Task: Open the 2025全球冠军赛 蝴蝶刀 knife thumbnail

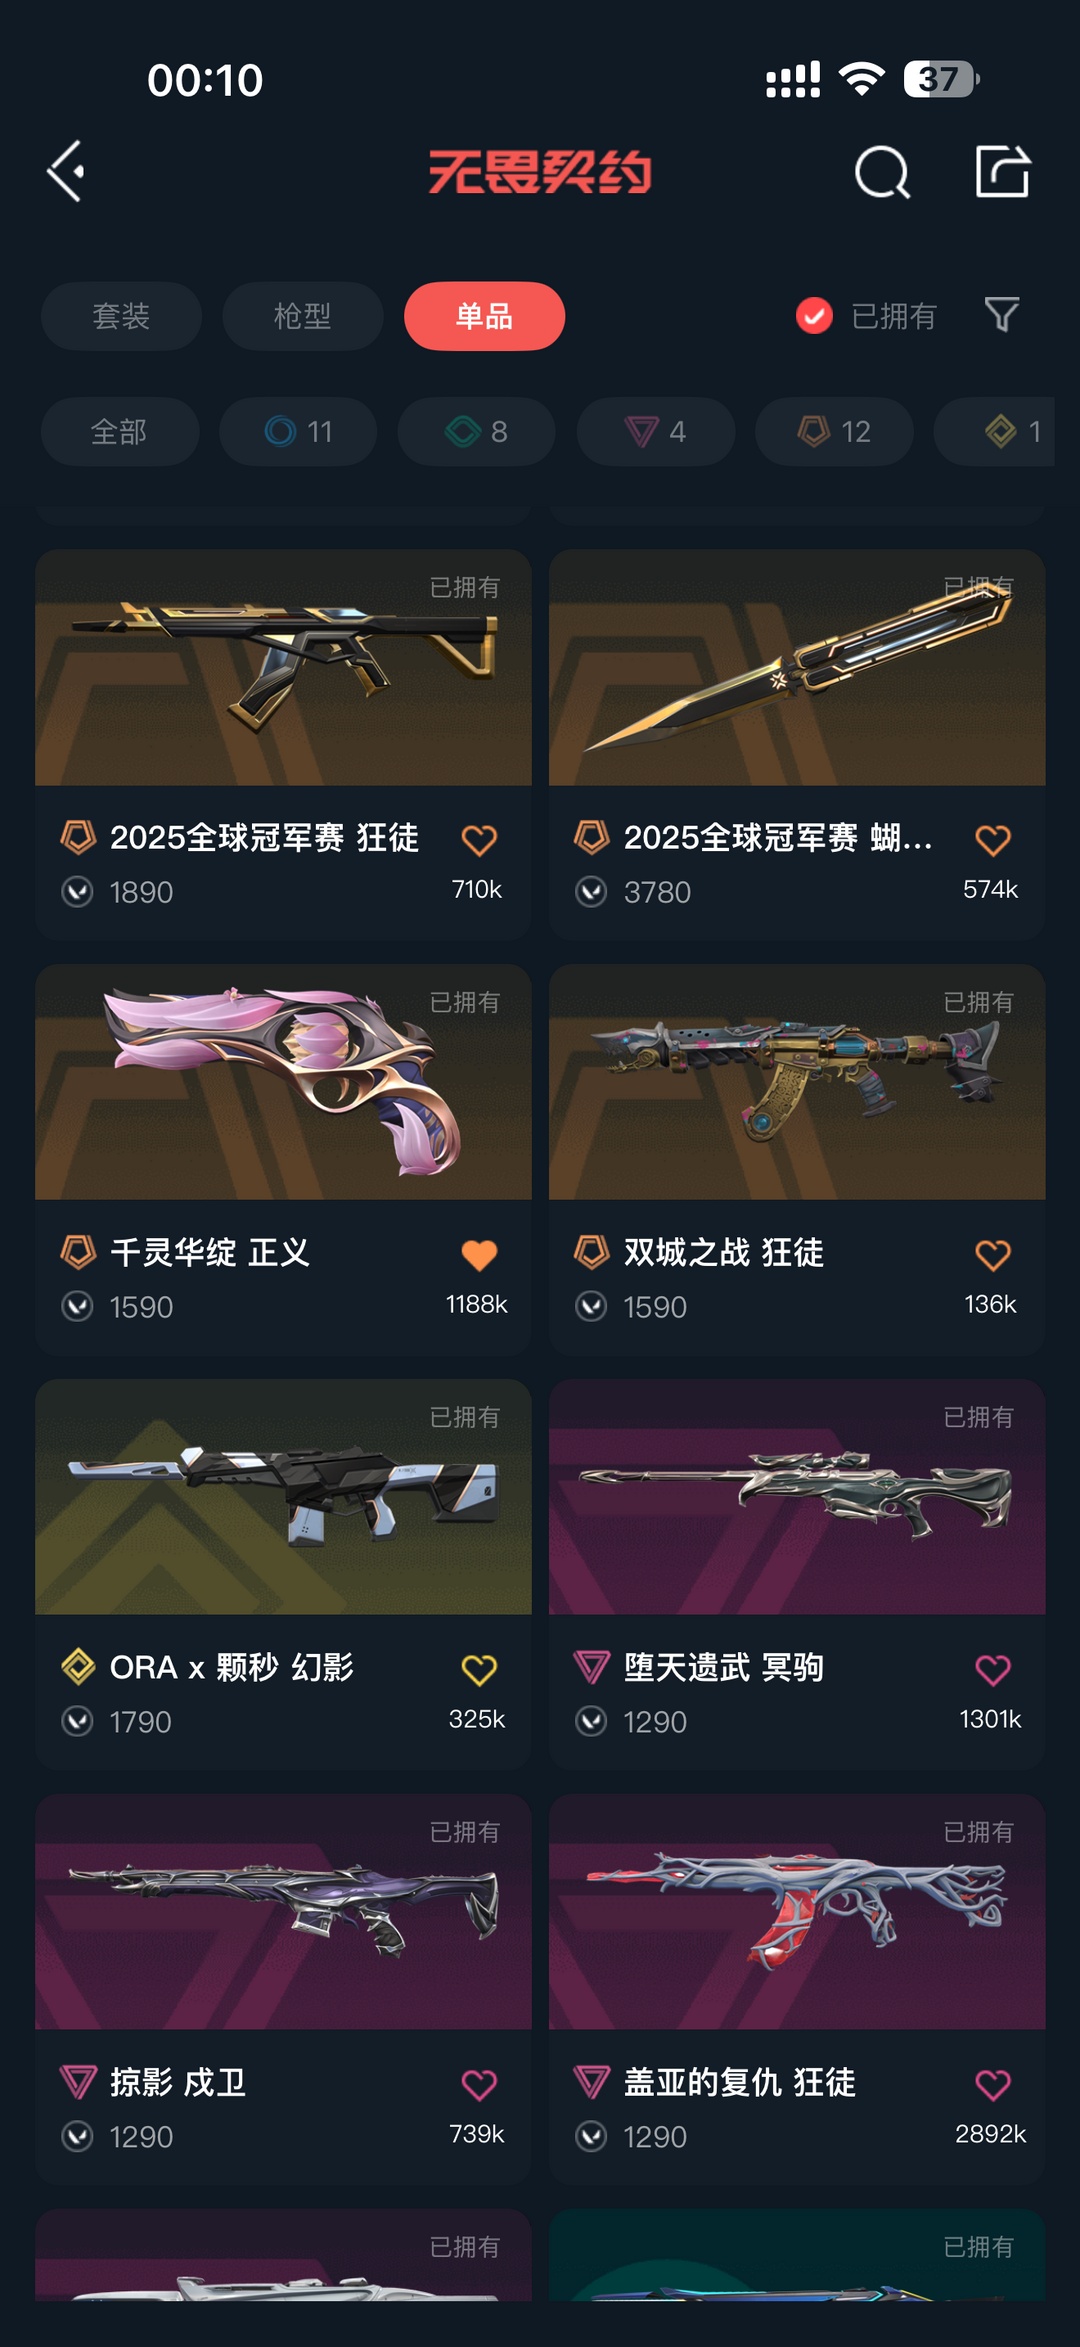Action: tap(797, 667)
